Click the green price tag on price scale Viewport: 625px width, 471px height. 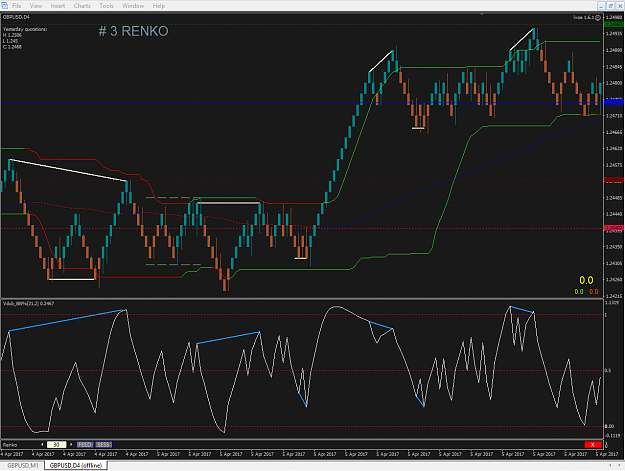click(x=614, y=24)
